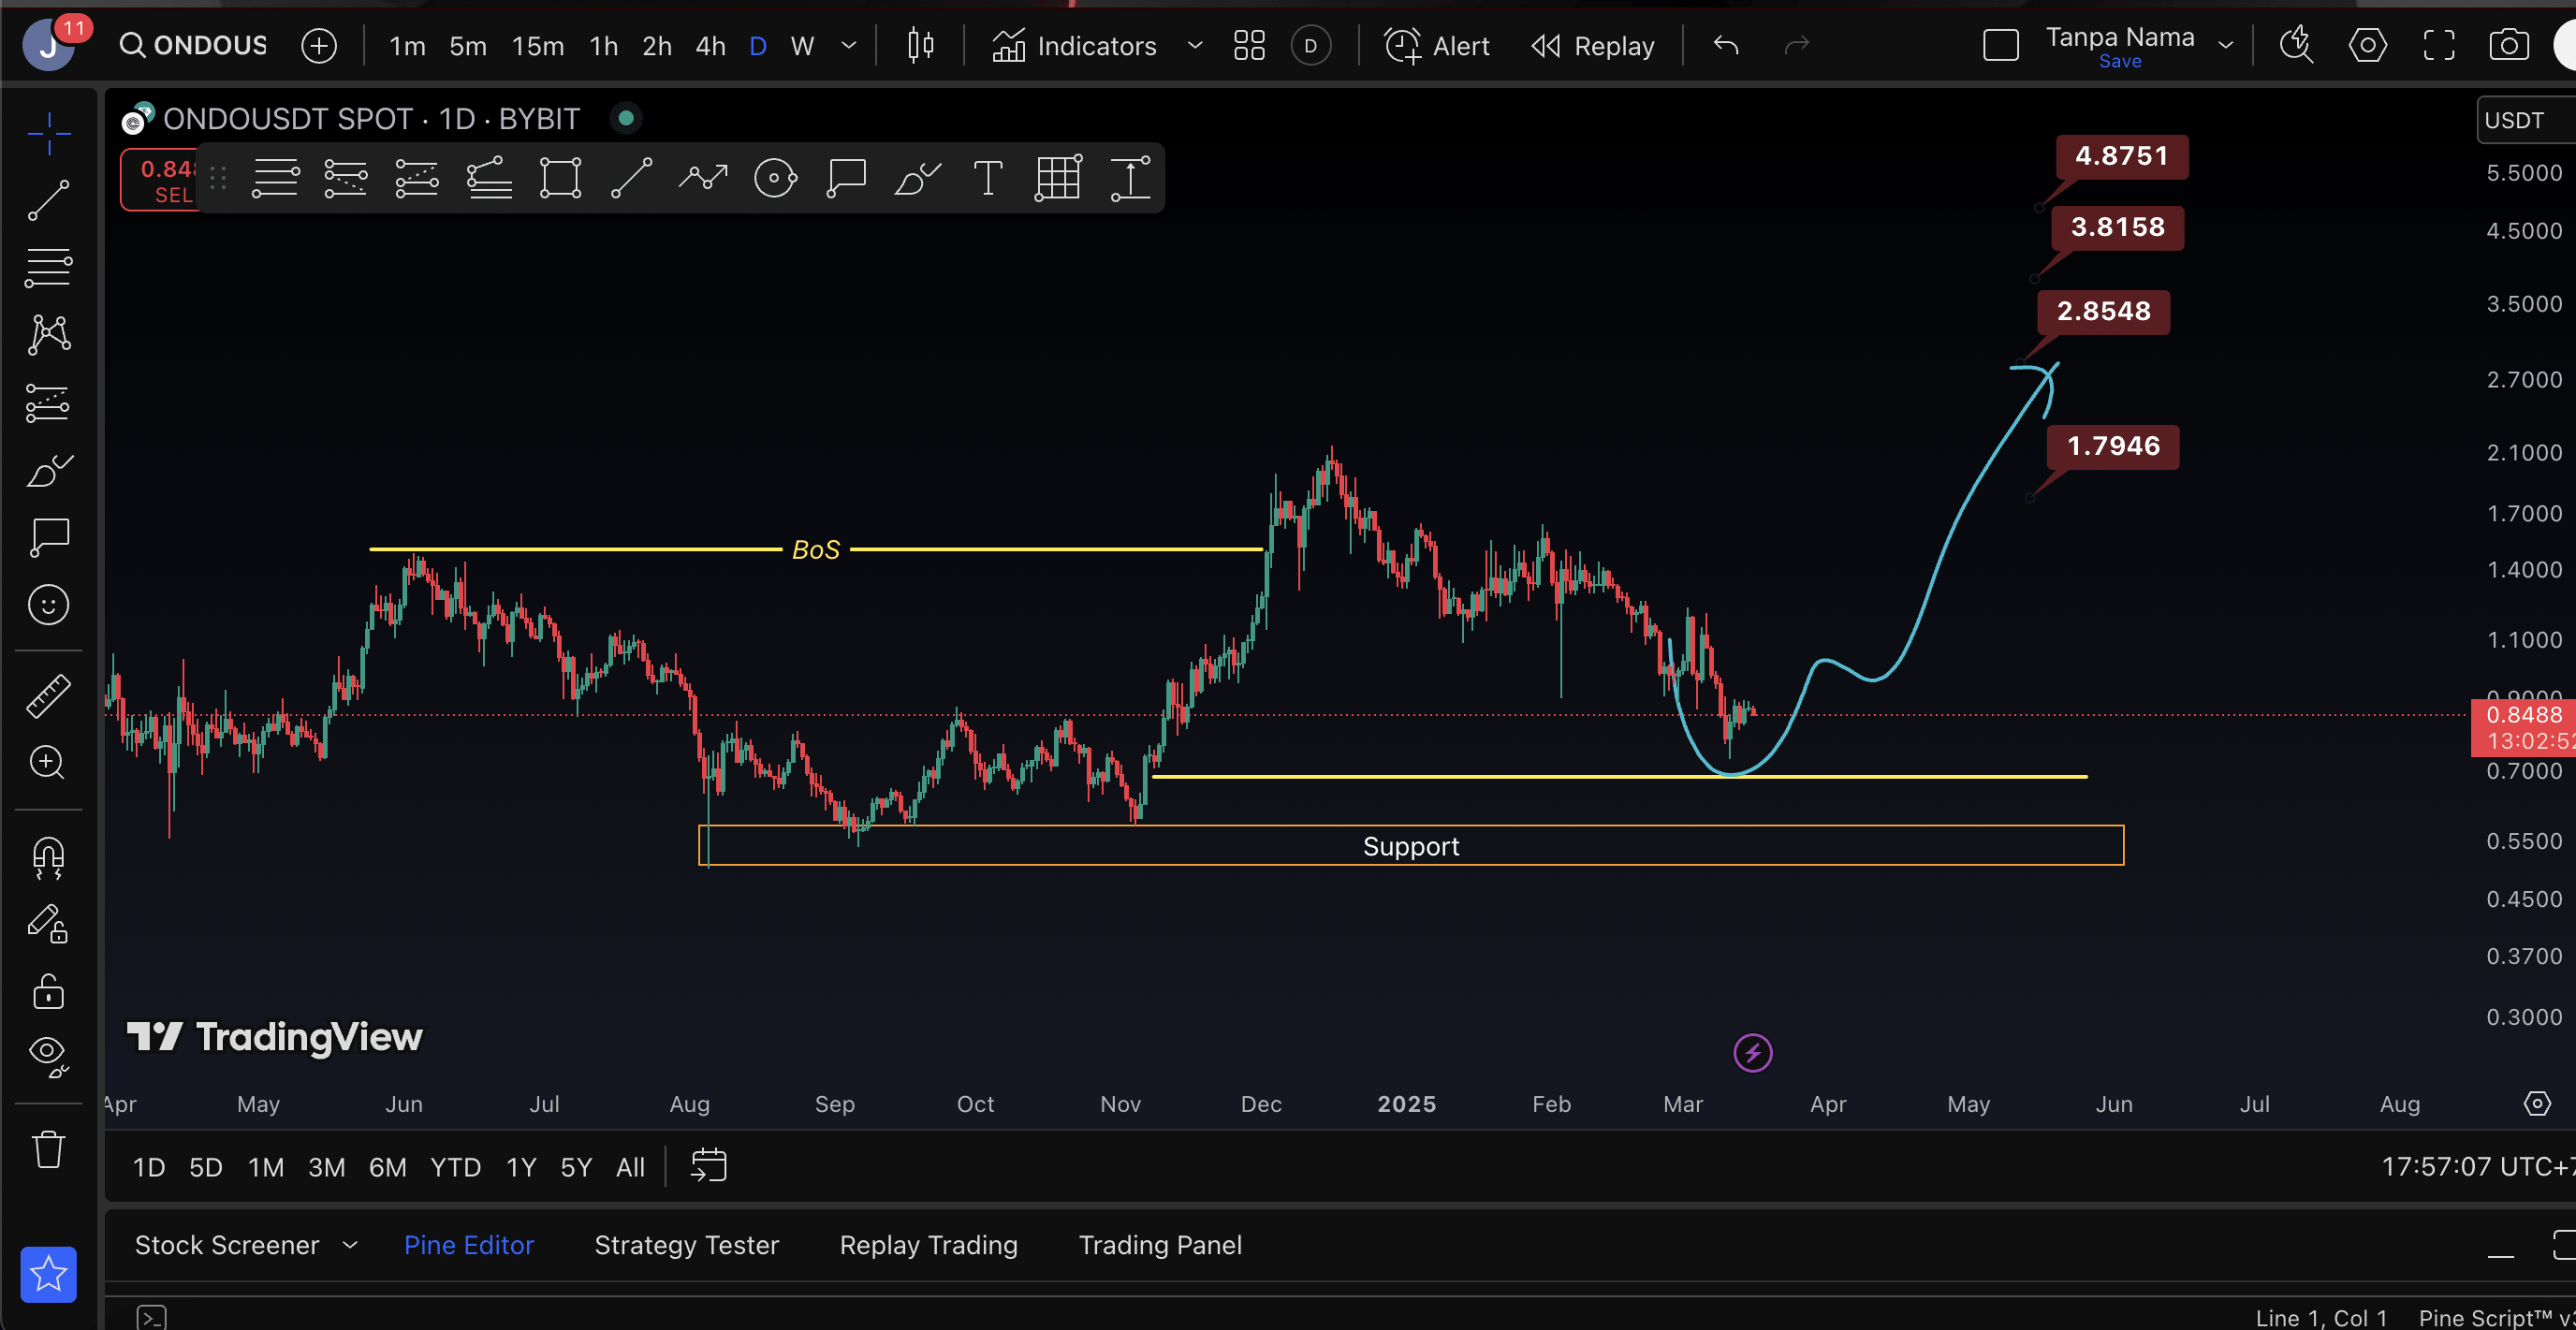Toggle magnet mode in left sidebar

click(48, 857)
